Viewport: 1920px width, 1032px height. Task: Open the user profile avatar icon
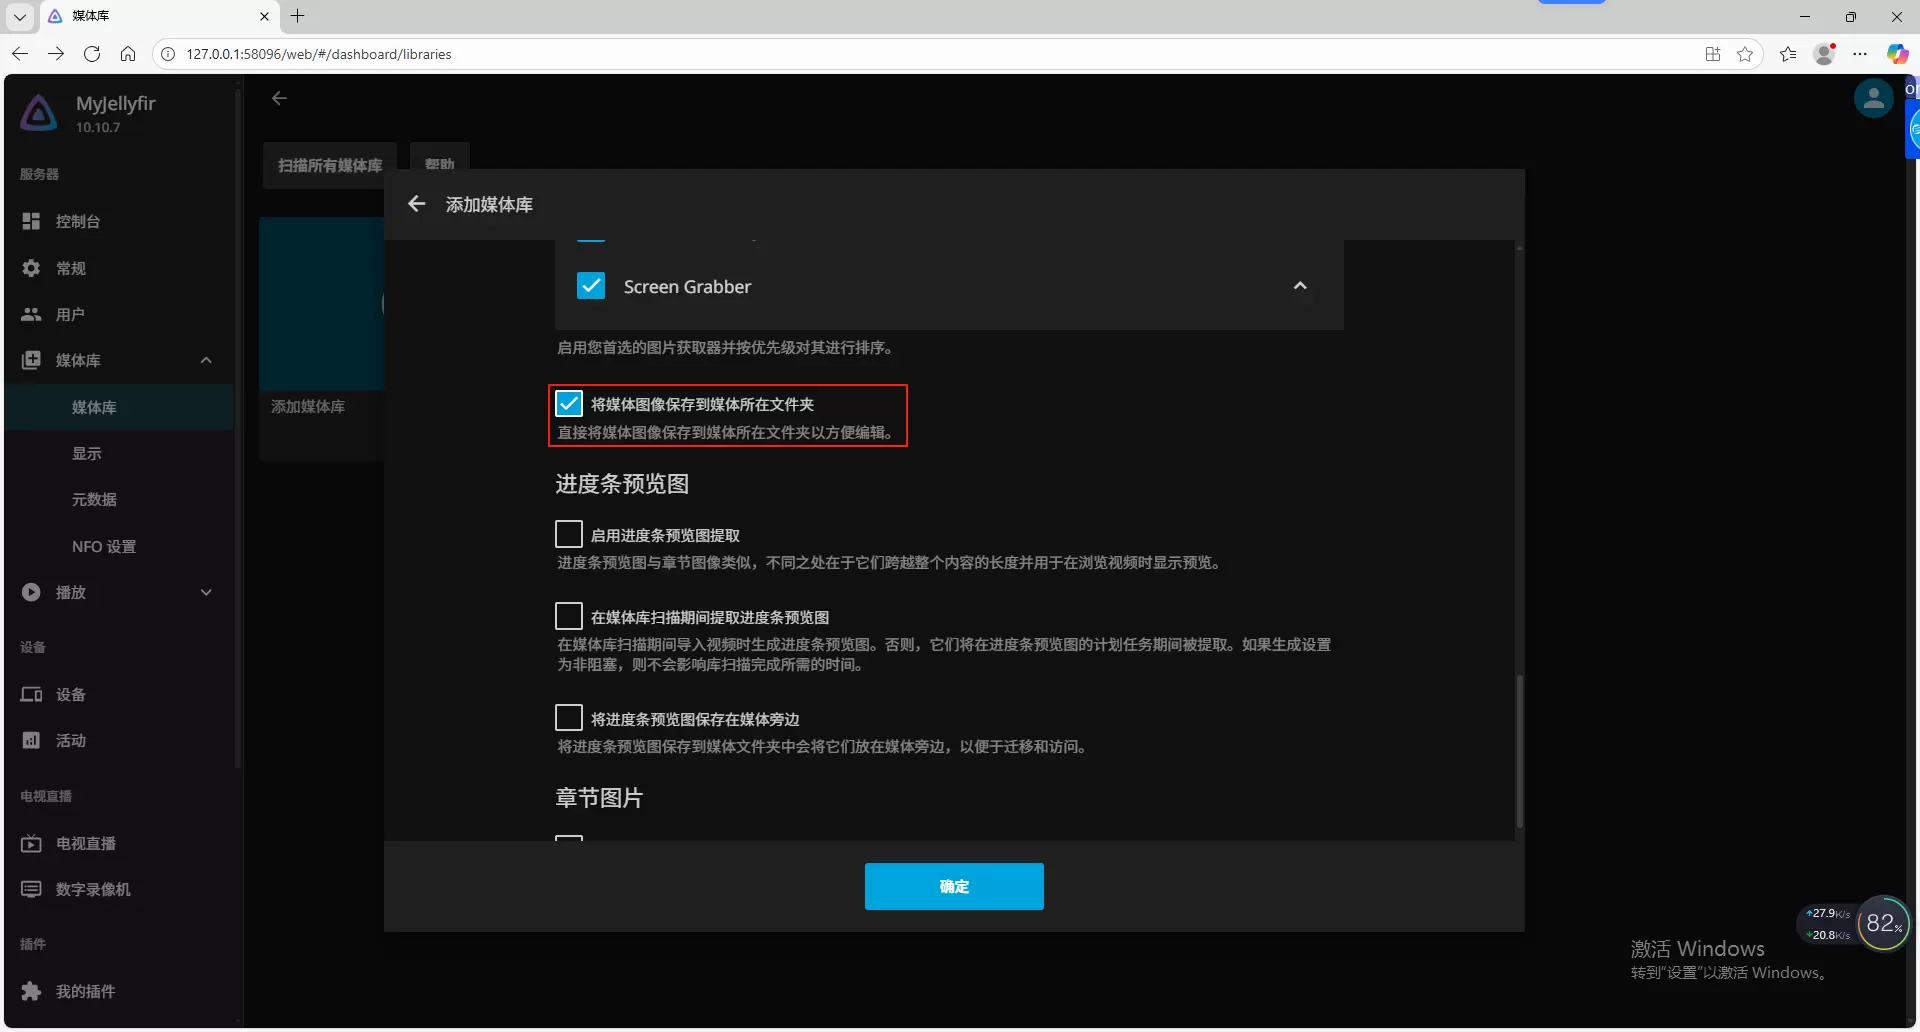(1872, 99)
